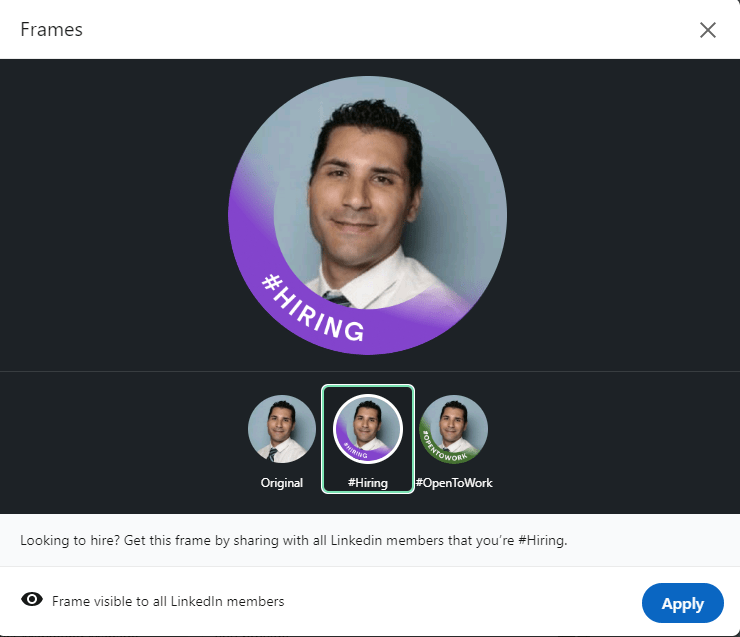This screenshot has height=637, width=740.
Task: Click the necktie in the Original thumbnail
Action: click(273, 454)
